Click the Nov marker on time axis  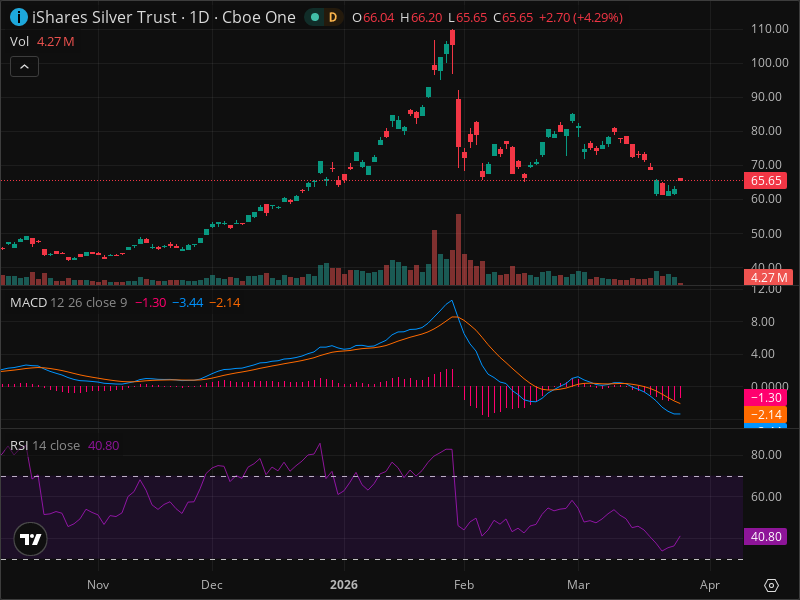click(98, 585)
